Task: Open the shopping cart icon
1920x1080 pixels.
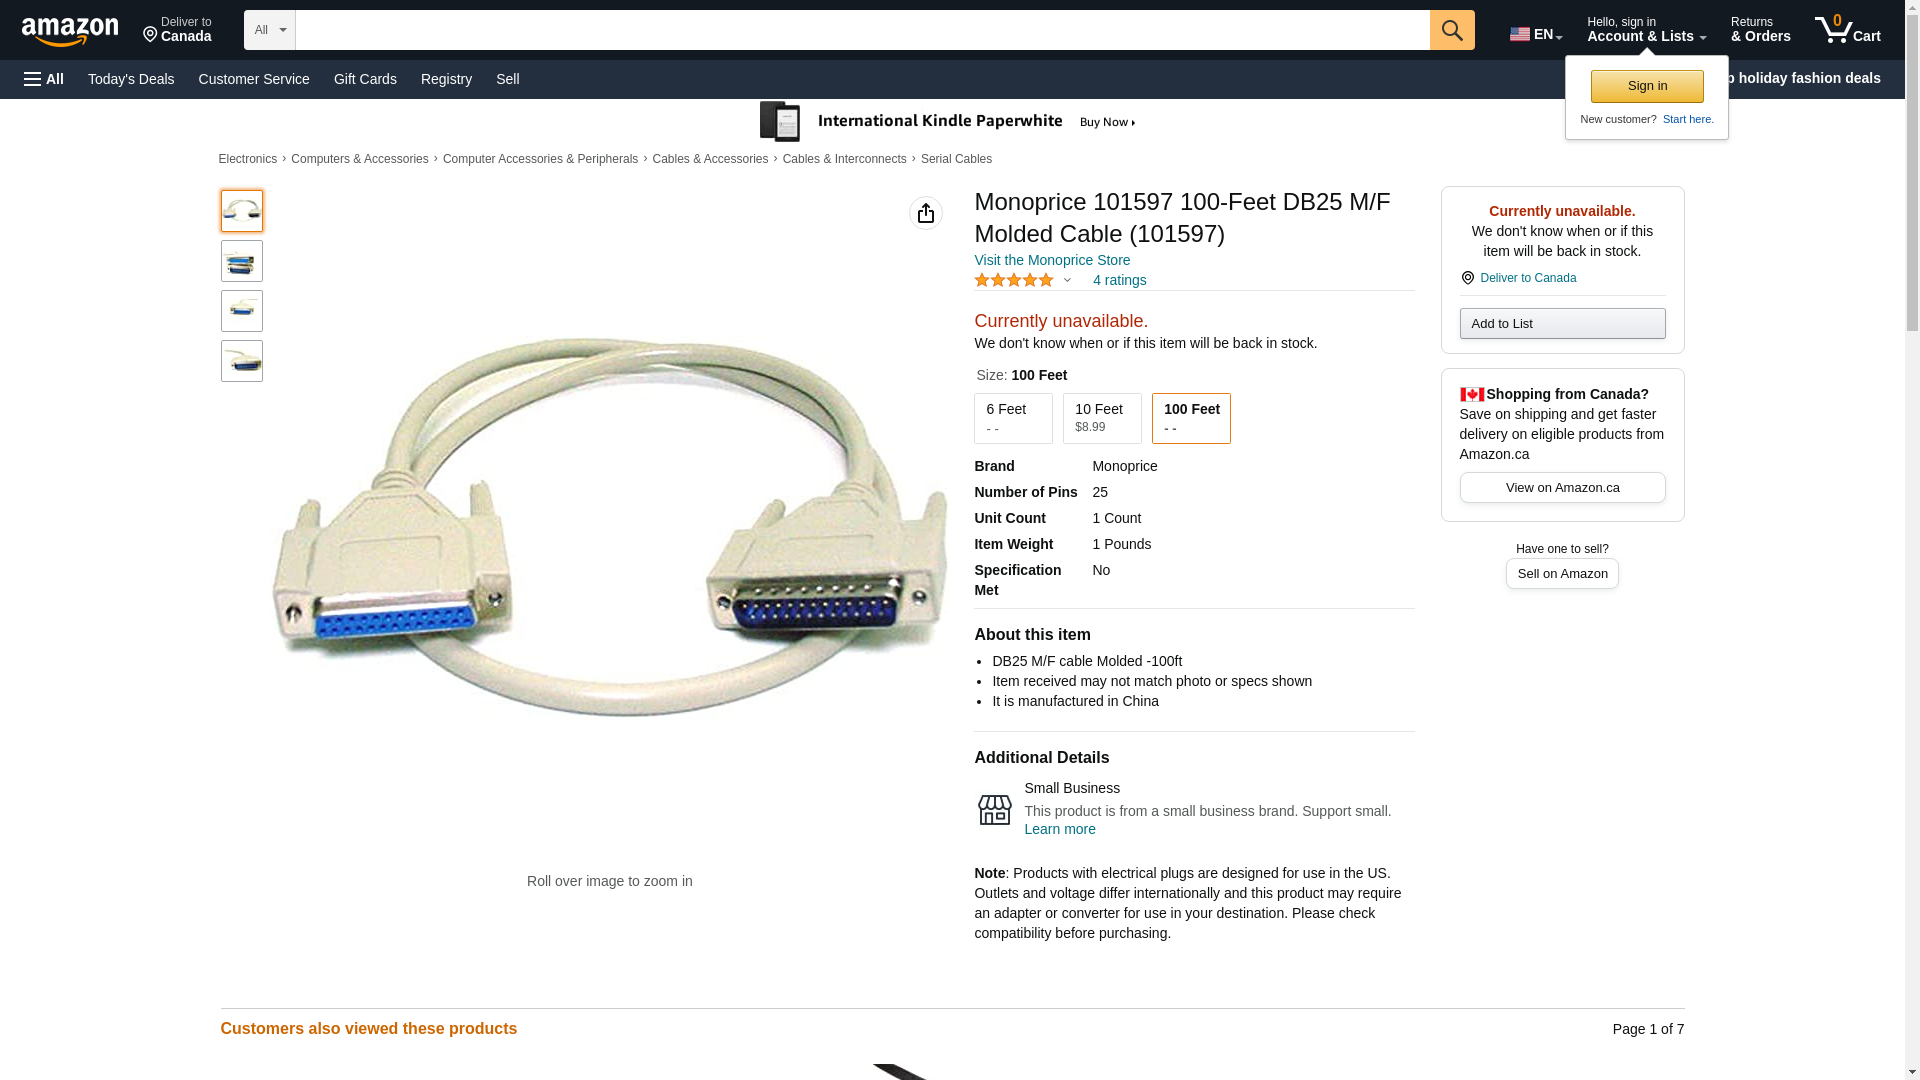Action: [x=1847, y=30]
